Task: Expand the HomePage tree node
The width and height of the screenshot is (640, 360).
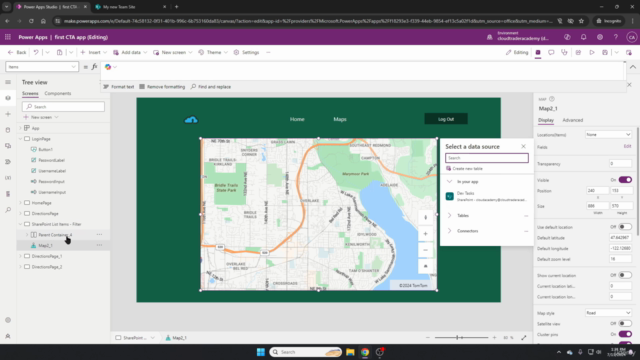Action: point(20,203)
